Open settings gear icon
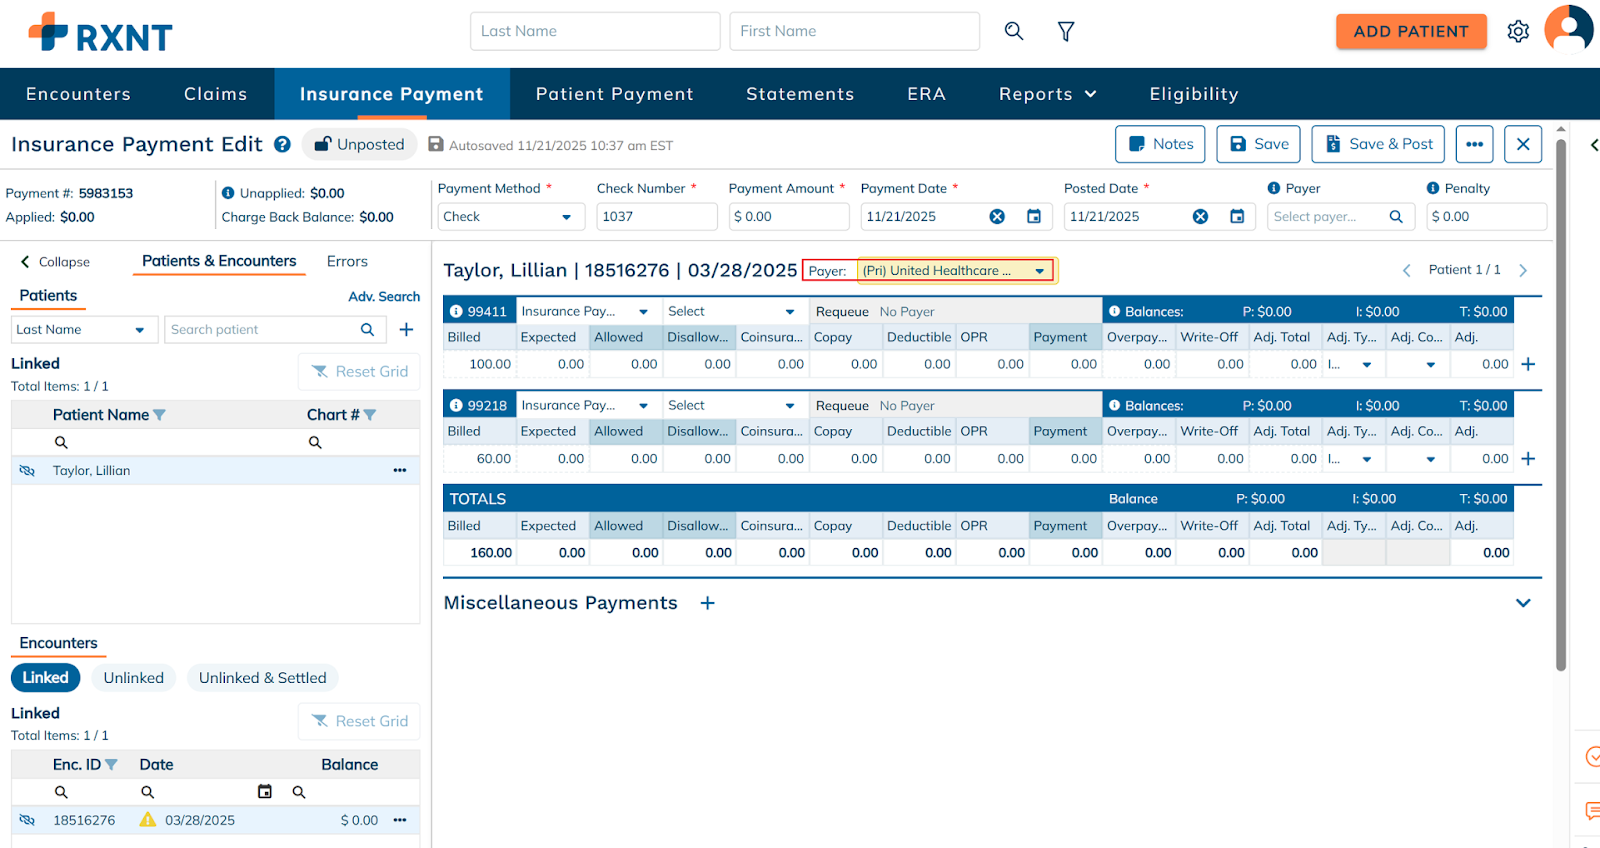The height and width of the screenshot is (848, 1600). click(1518, 31)
